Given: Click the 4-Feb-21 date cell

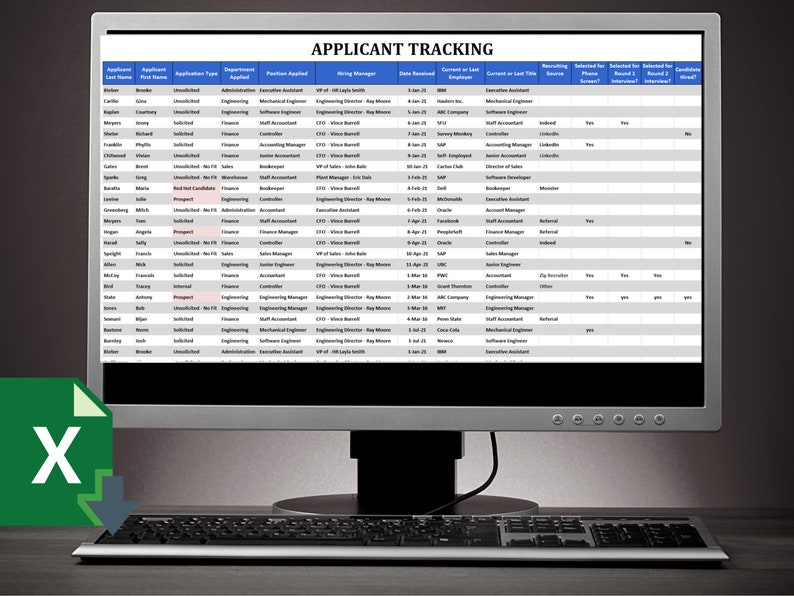Looking at the screenshot, I should click(x=418, y=188).
